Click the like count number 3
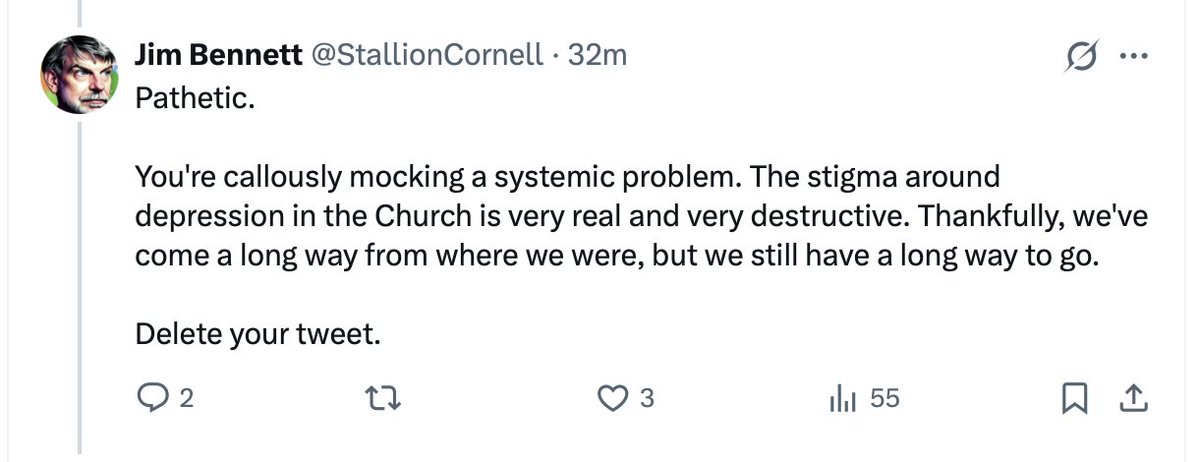This screenshot has height=462, width=1199. 646,400
